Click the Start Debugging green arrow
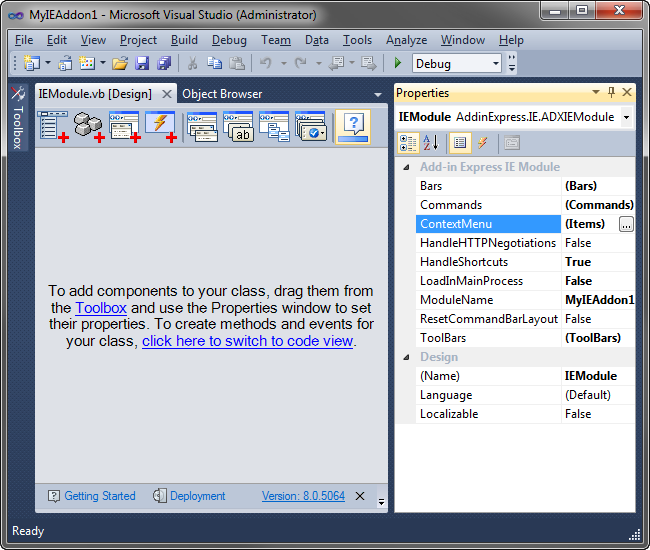This screenshot has height=550, width=650. 398,63
